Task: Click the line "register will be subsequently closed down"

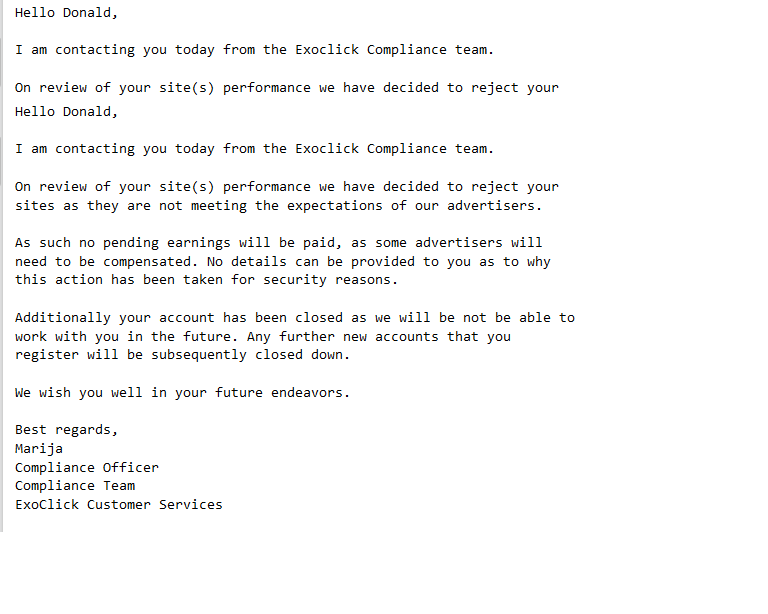Action: (182, 355)
